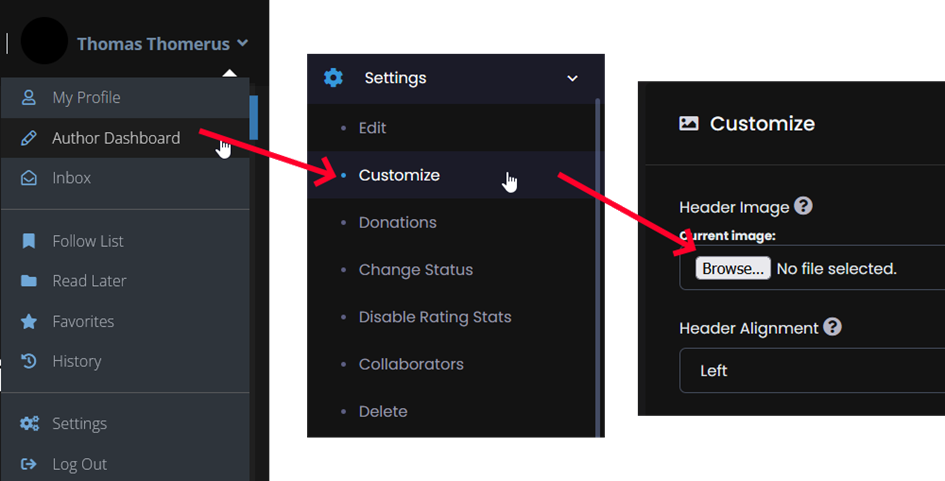
Task: Click the round user avatar
Action: pos(44,41)
